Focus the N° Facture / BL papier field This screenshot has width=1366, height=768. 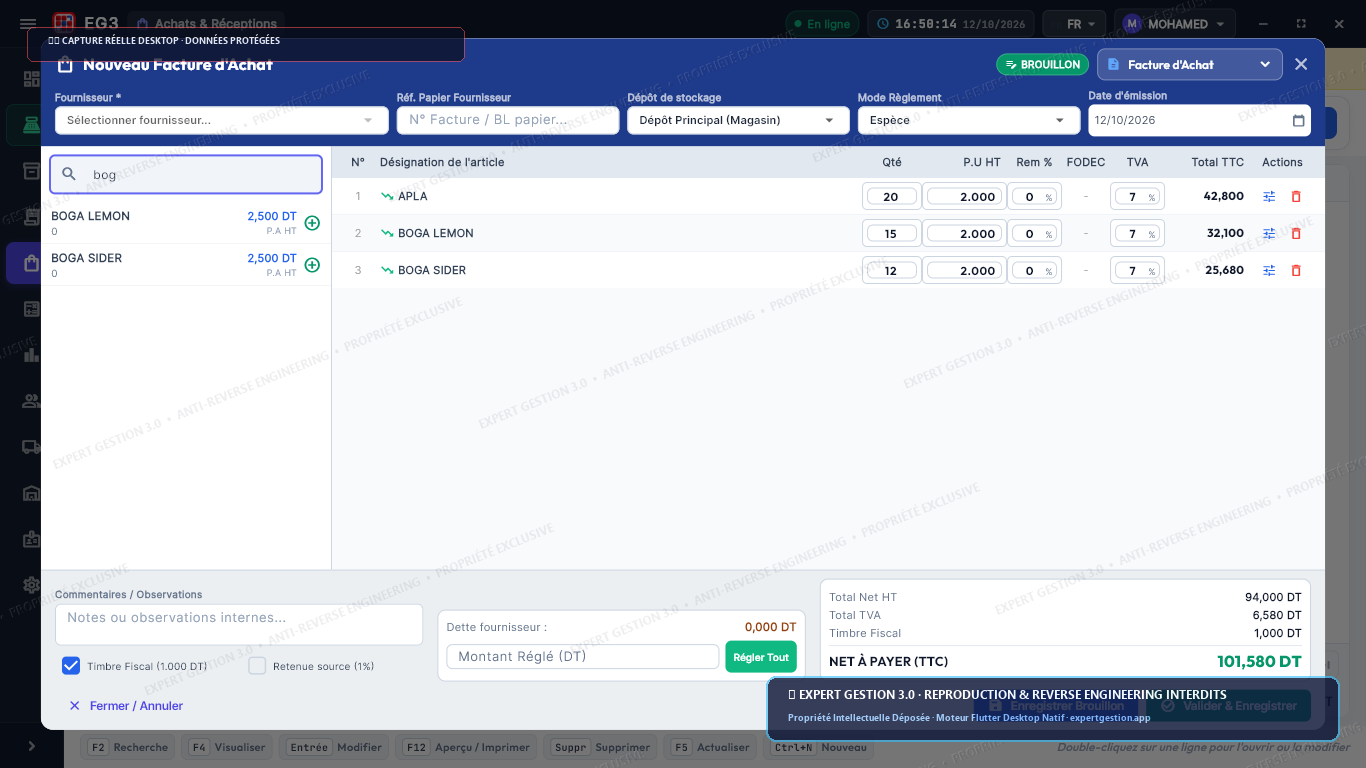508,120
